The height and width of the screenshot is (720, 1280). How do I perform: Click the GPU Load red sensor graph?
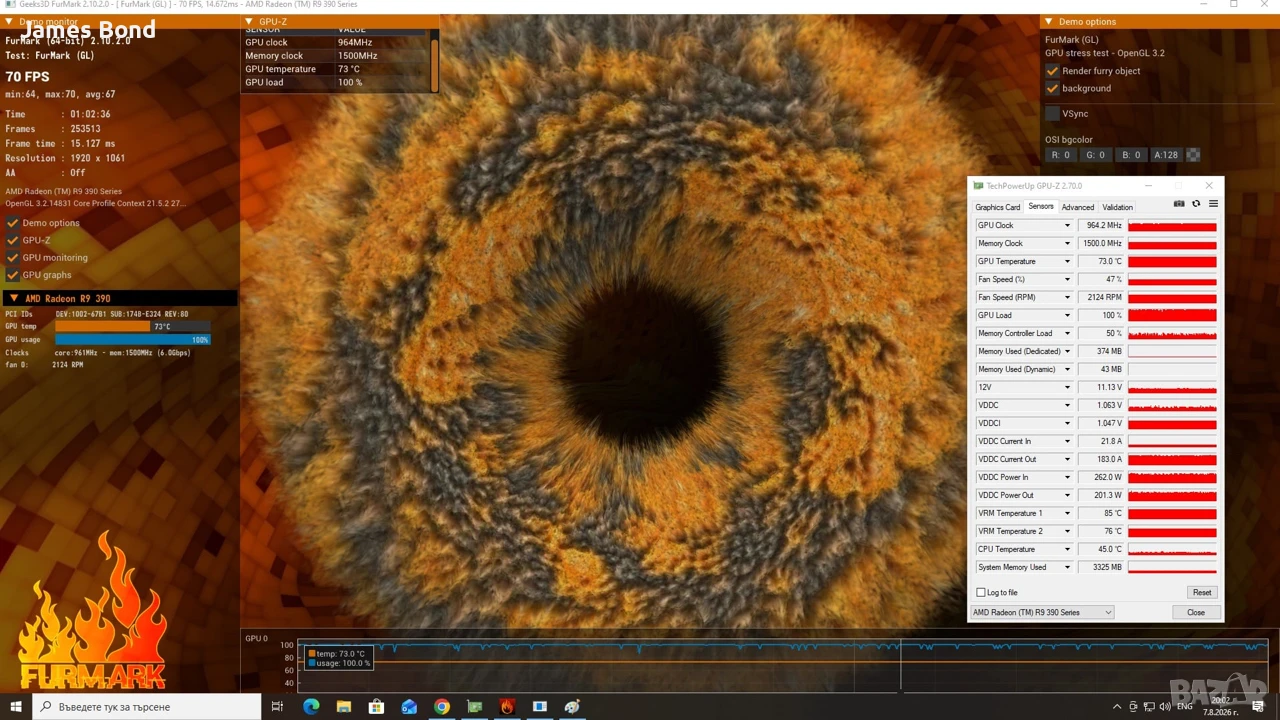coord(1172,316)
